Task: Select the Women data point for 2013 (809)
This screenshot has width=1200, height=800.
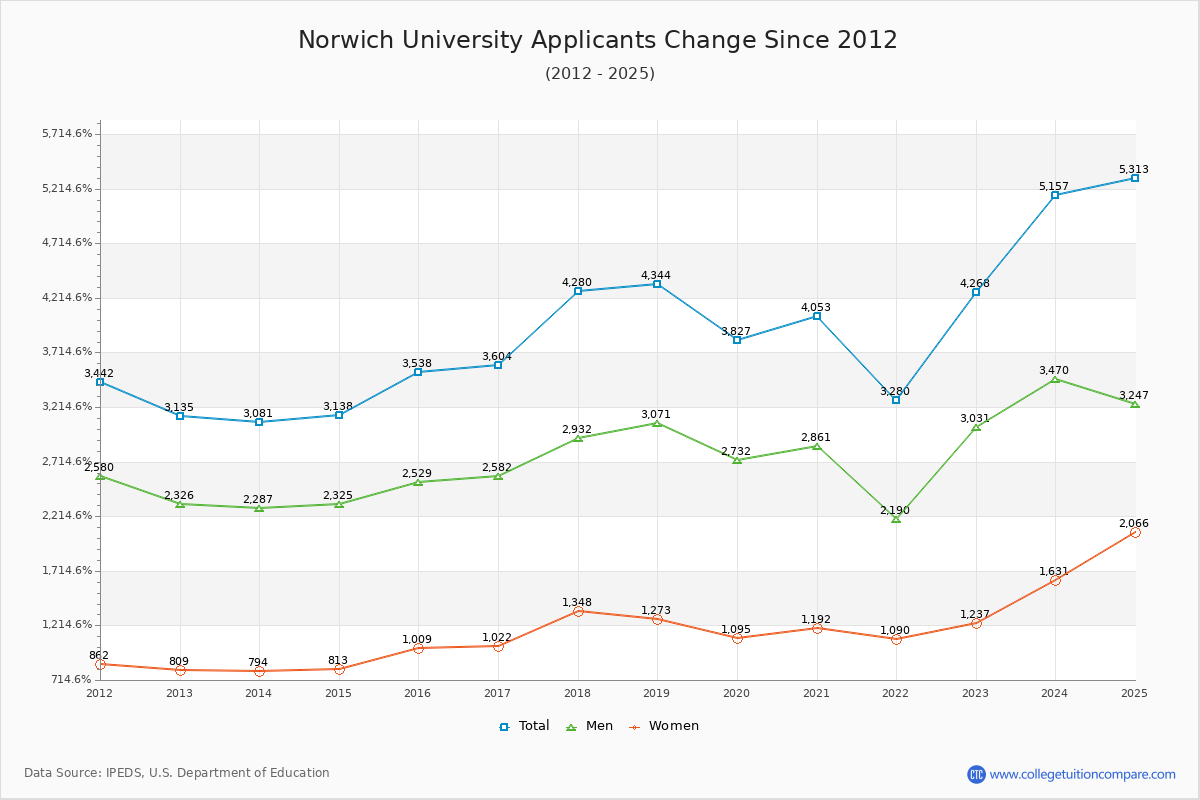Action: click(180, 670)
